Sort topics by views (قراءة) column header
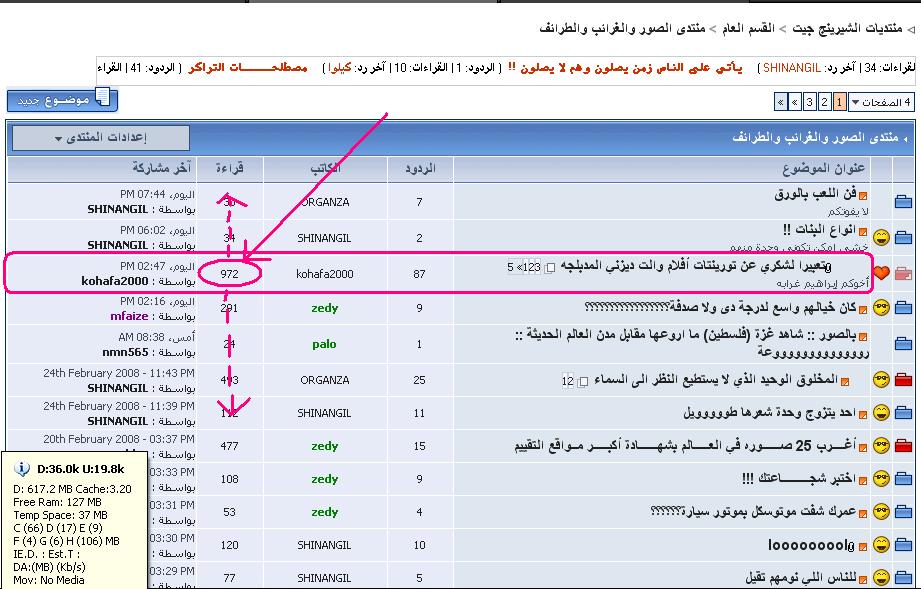 230,168
